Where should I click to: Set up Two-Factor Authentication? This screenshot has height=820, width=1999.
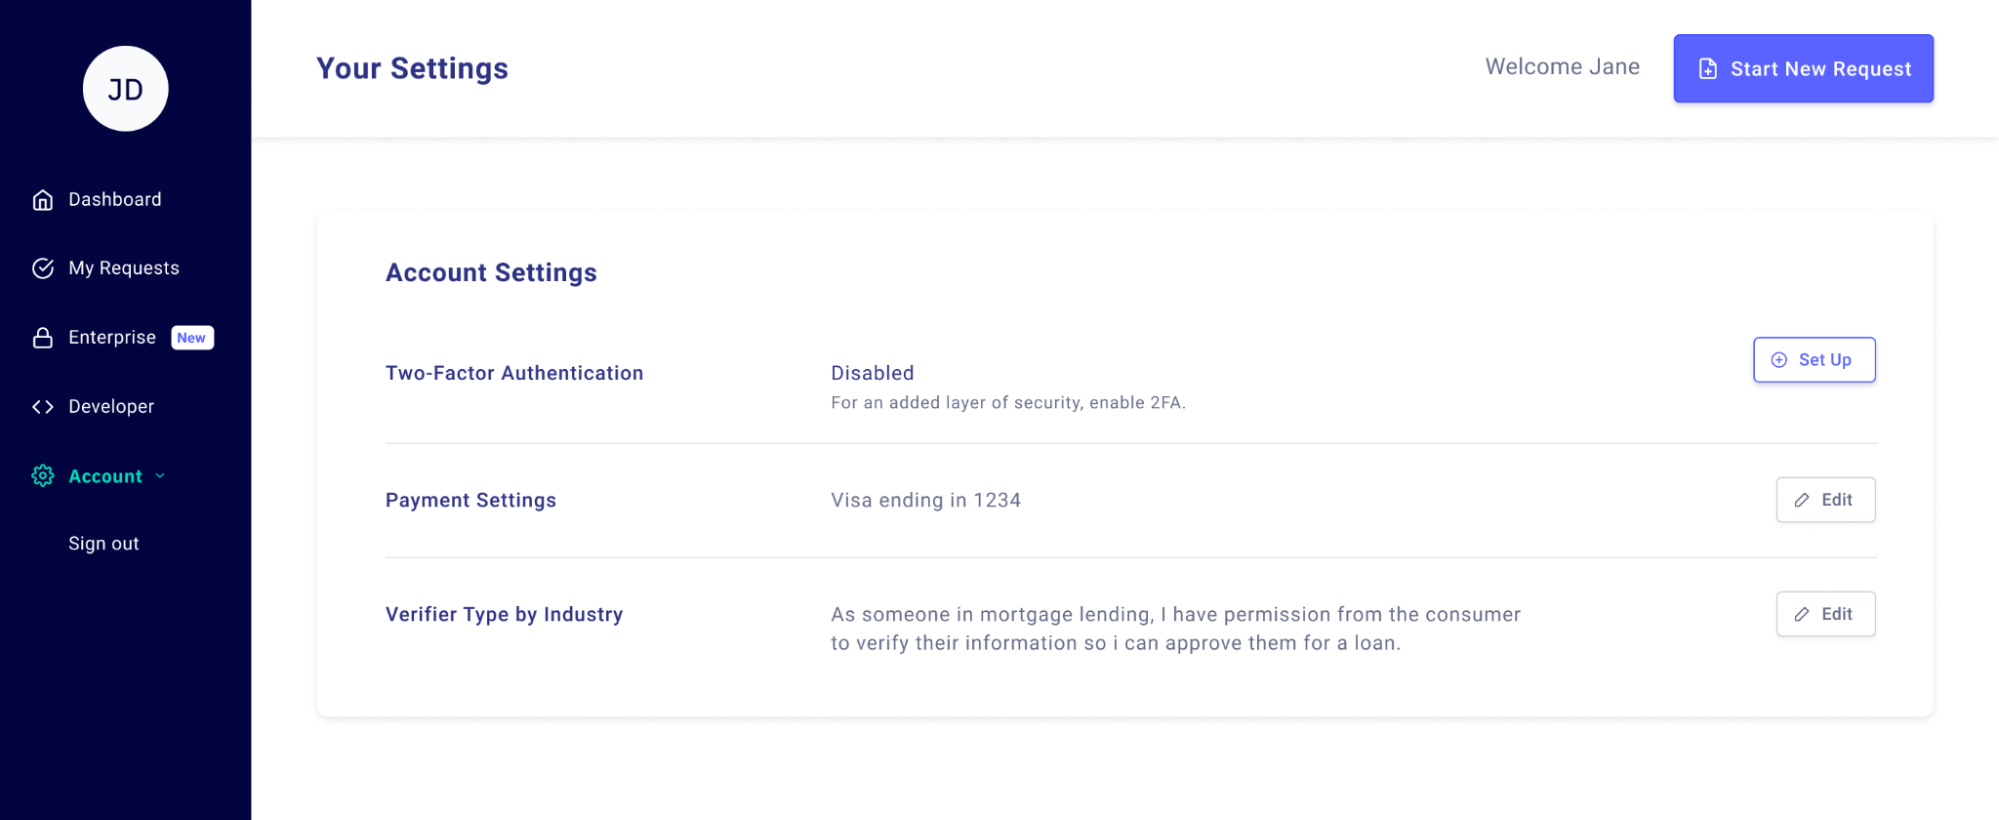pos(1814,360)
